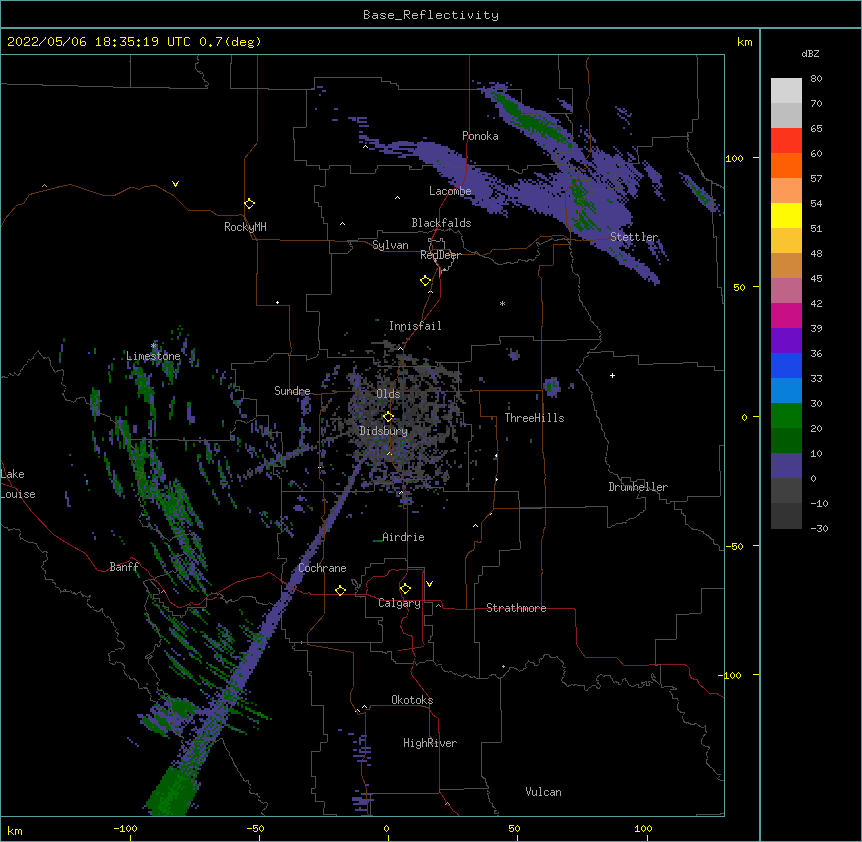
Task: Select the blue swatch between 36 and 33
Action: tap(786, 365)
